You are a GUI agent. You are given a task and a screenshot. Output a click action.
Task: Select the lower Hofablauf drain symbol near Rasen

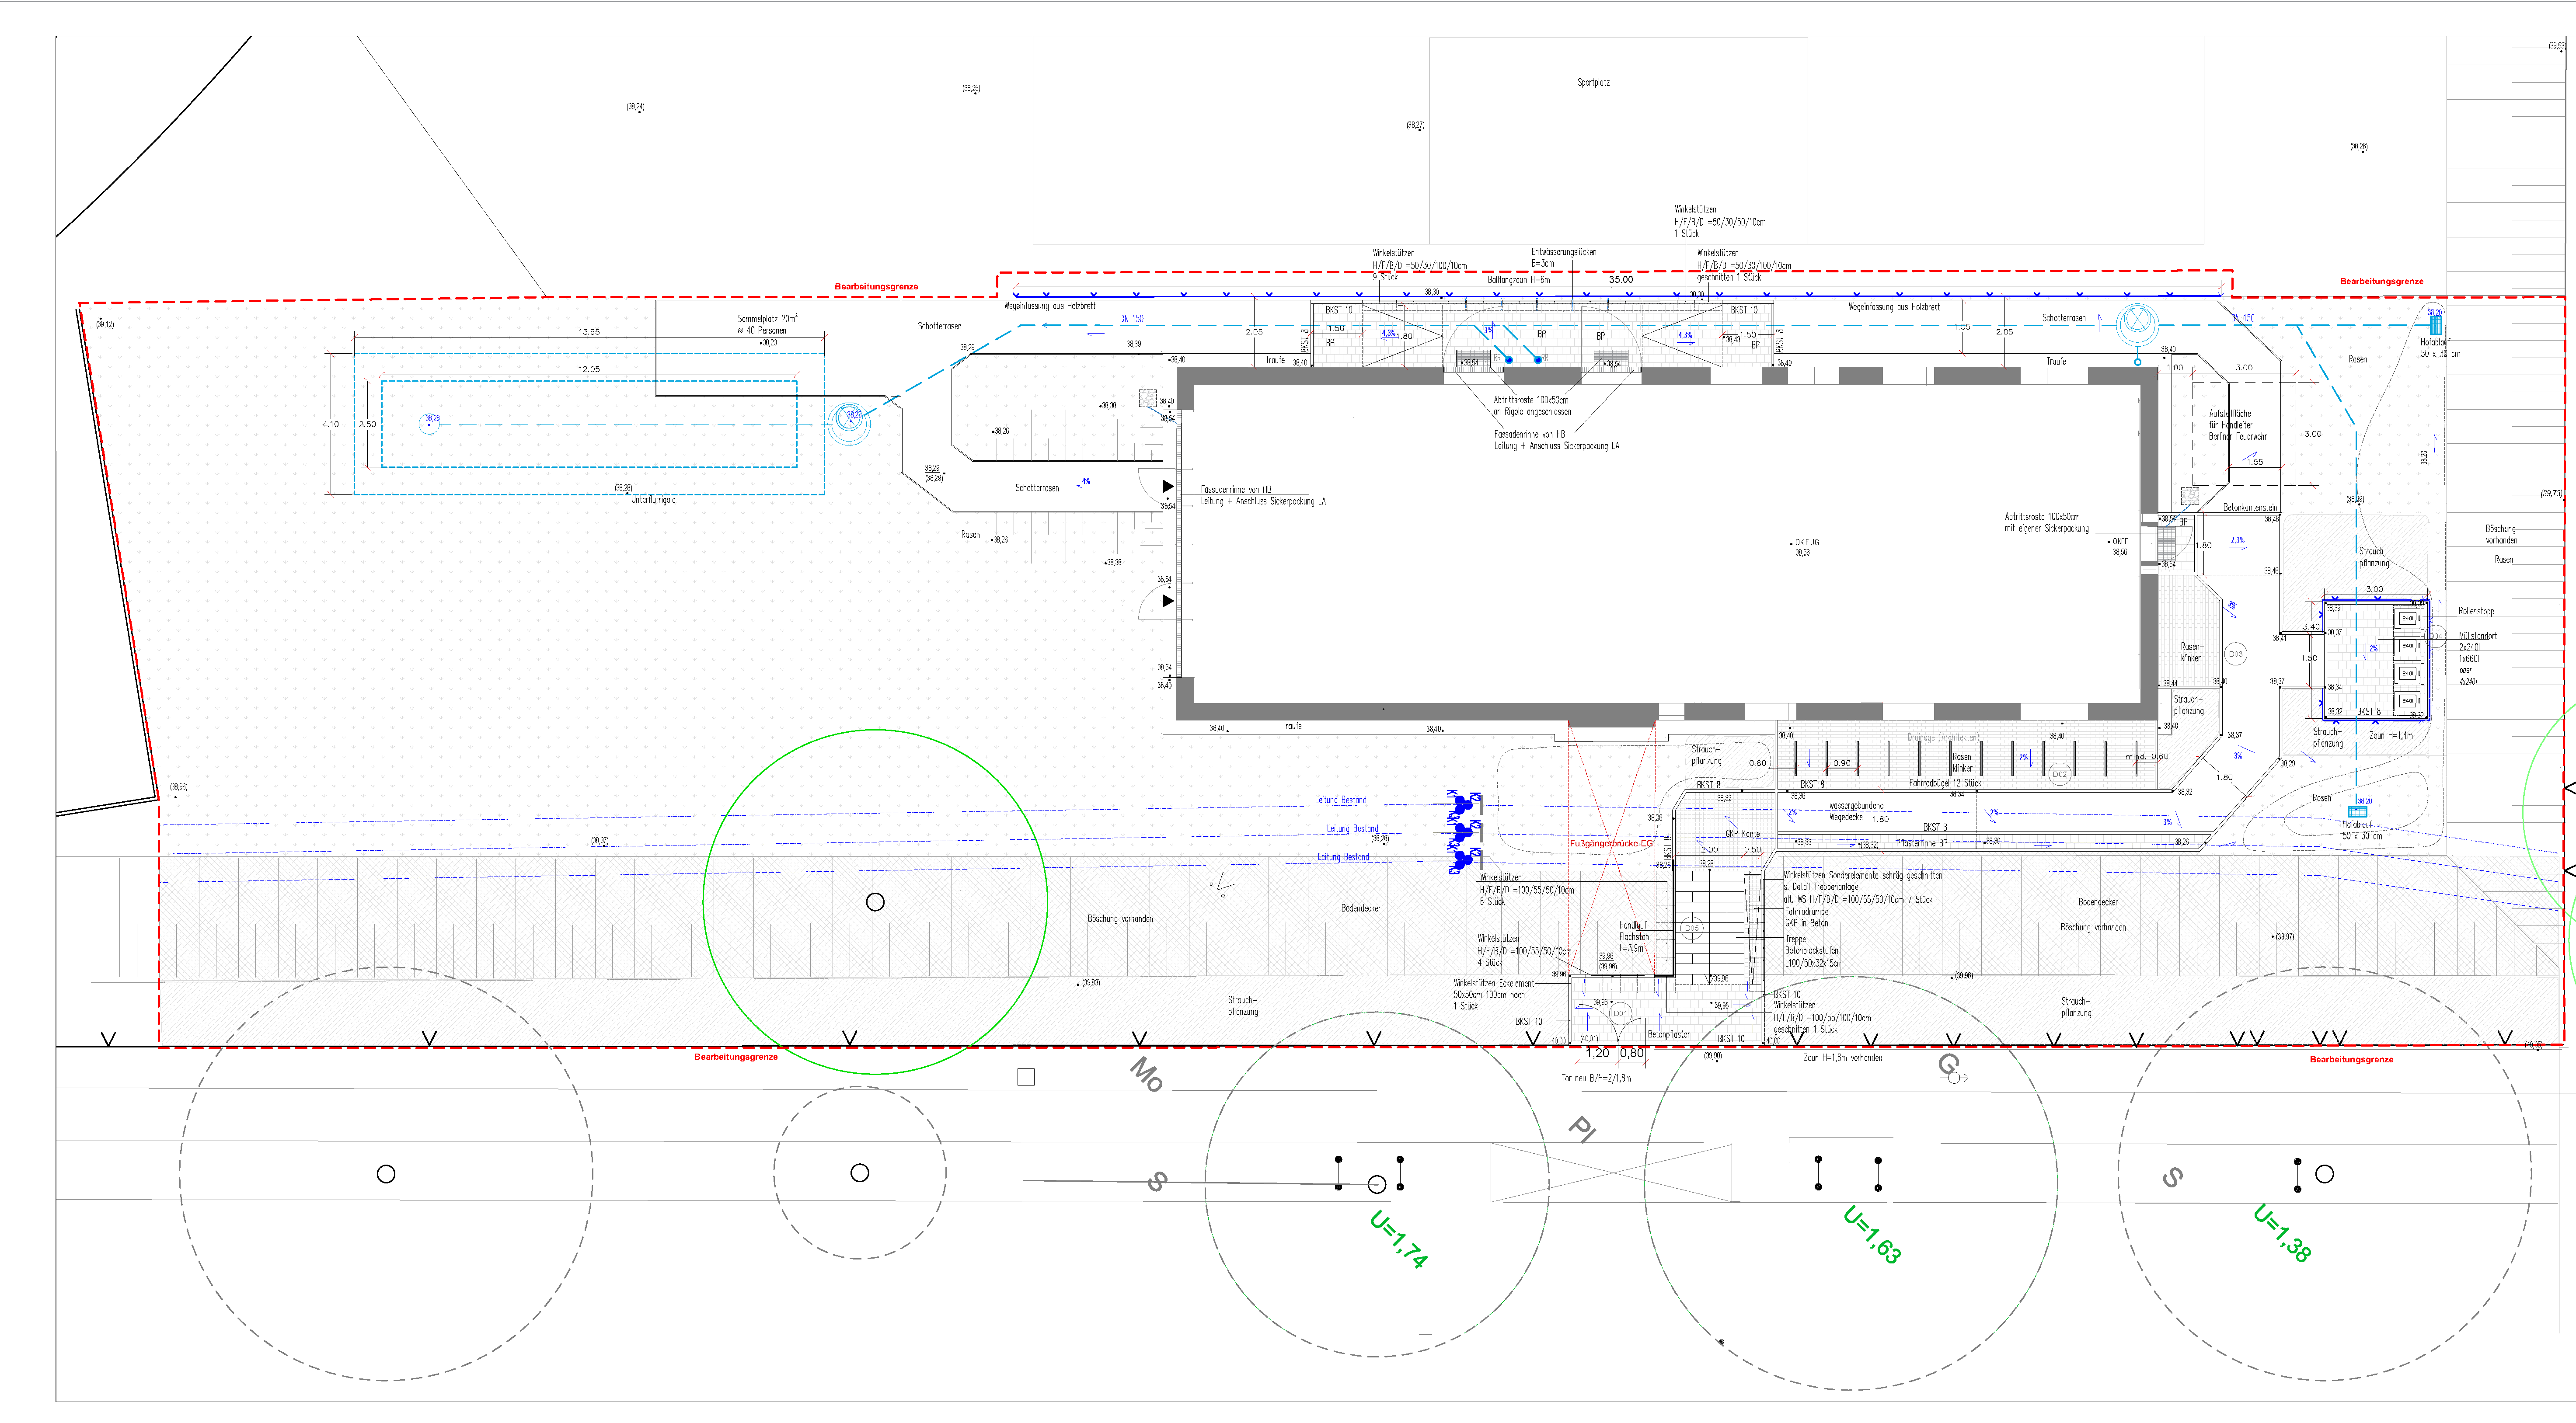tap(2357, 811)
